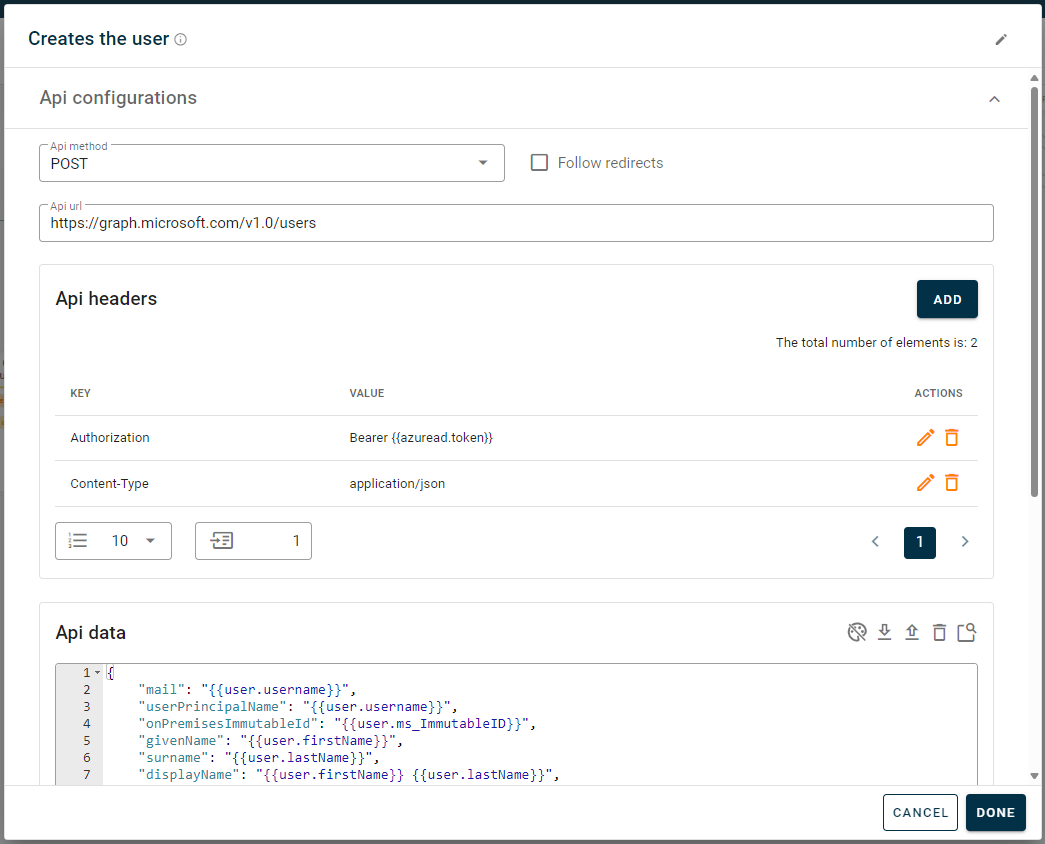Delete the Authorization header row
1045x844 pixels.
coord(952,437)
